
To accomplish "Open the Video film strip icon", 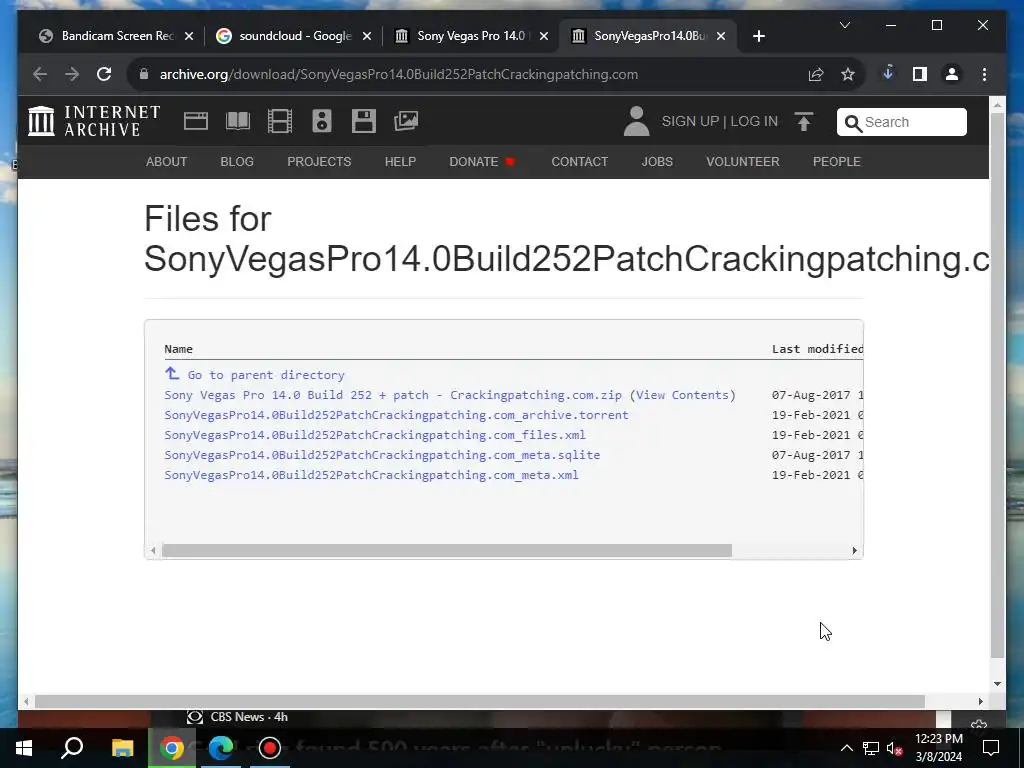I will [280, 121].
